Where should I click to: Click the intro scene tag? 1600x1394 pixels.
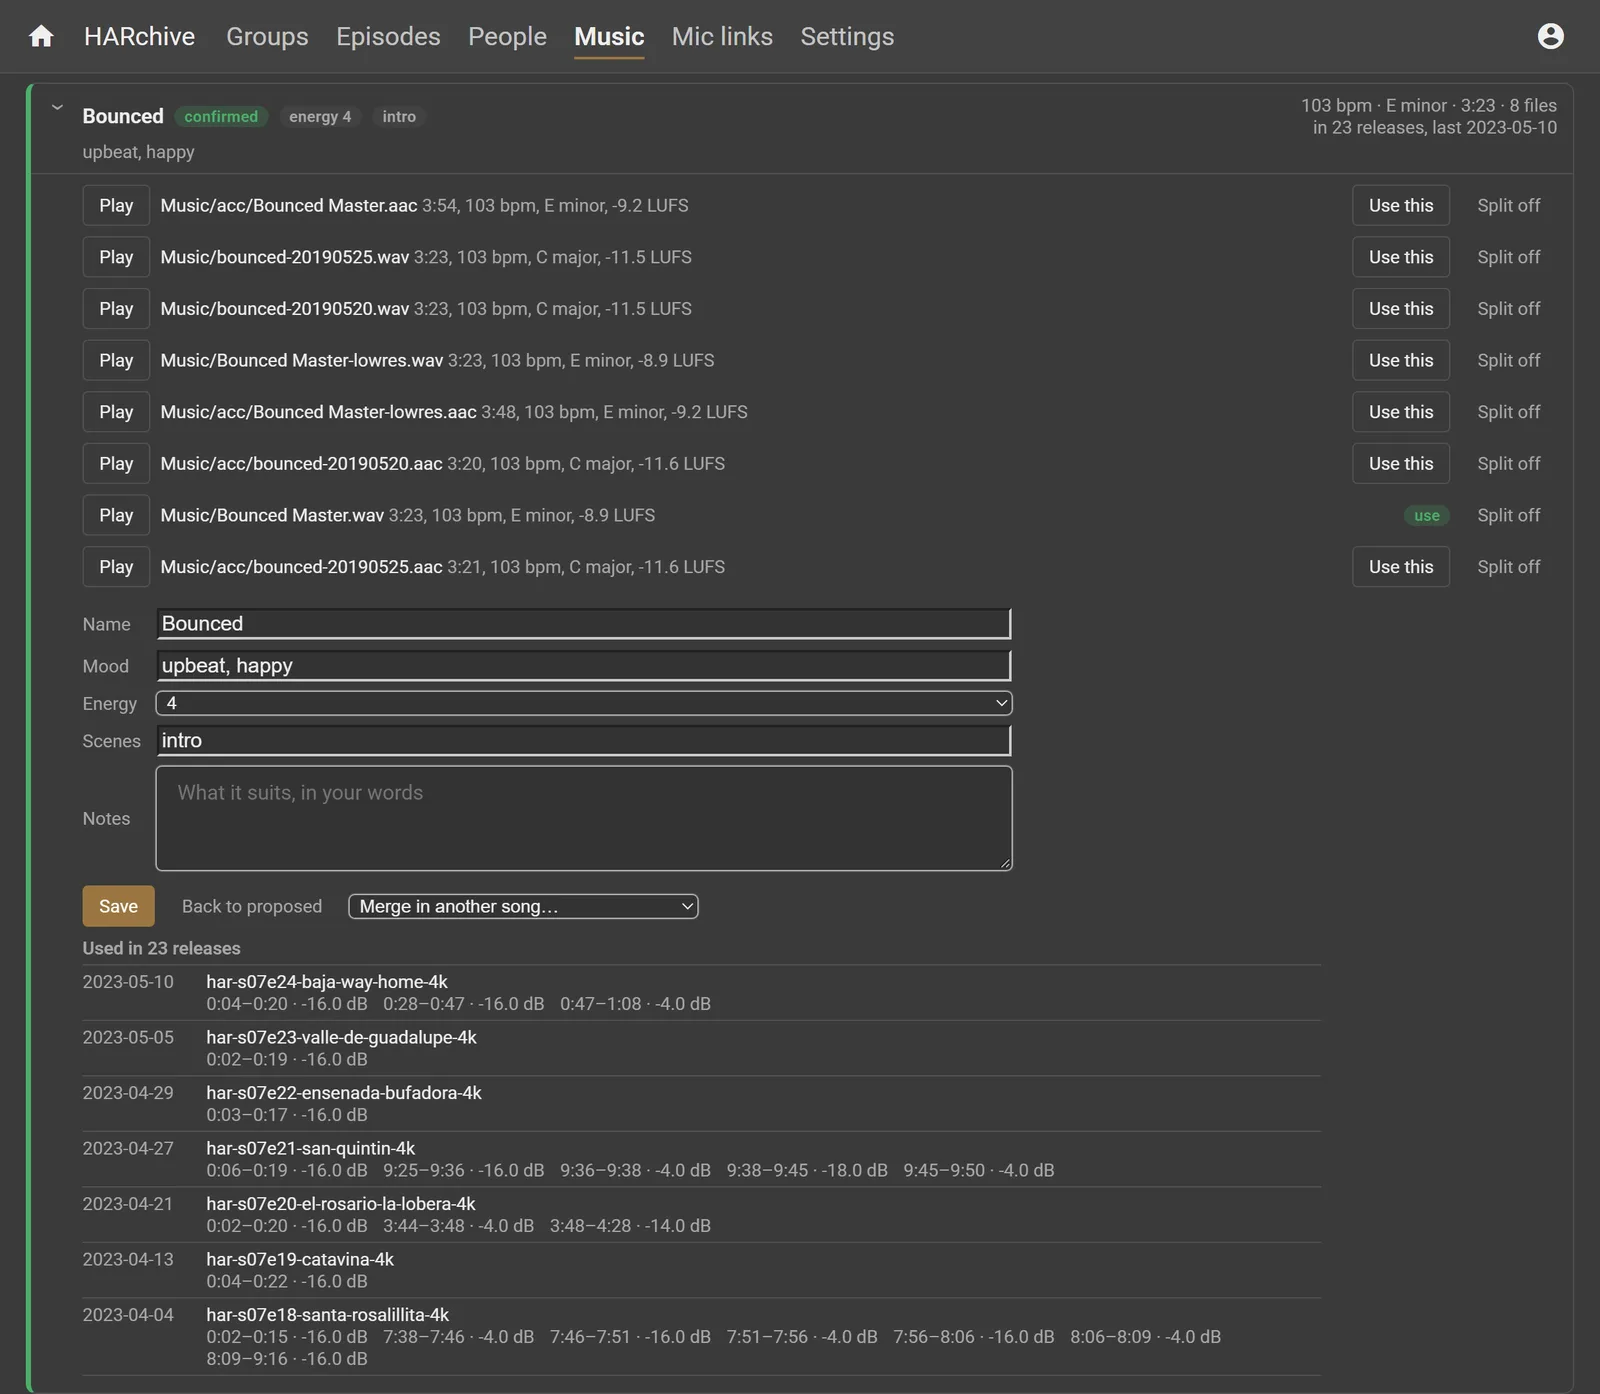click(399, 117)
